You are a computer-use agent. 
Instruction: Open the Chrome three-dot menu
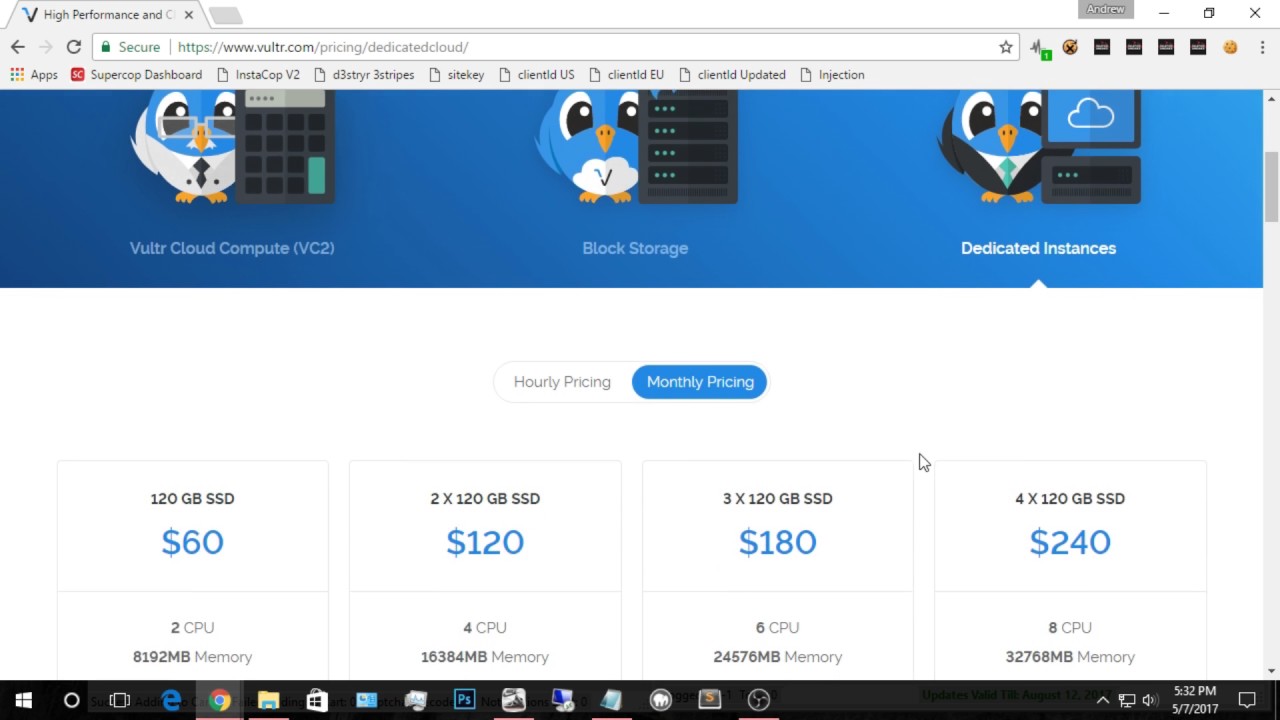(x=1262, y=47)
